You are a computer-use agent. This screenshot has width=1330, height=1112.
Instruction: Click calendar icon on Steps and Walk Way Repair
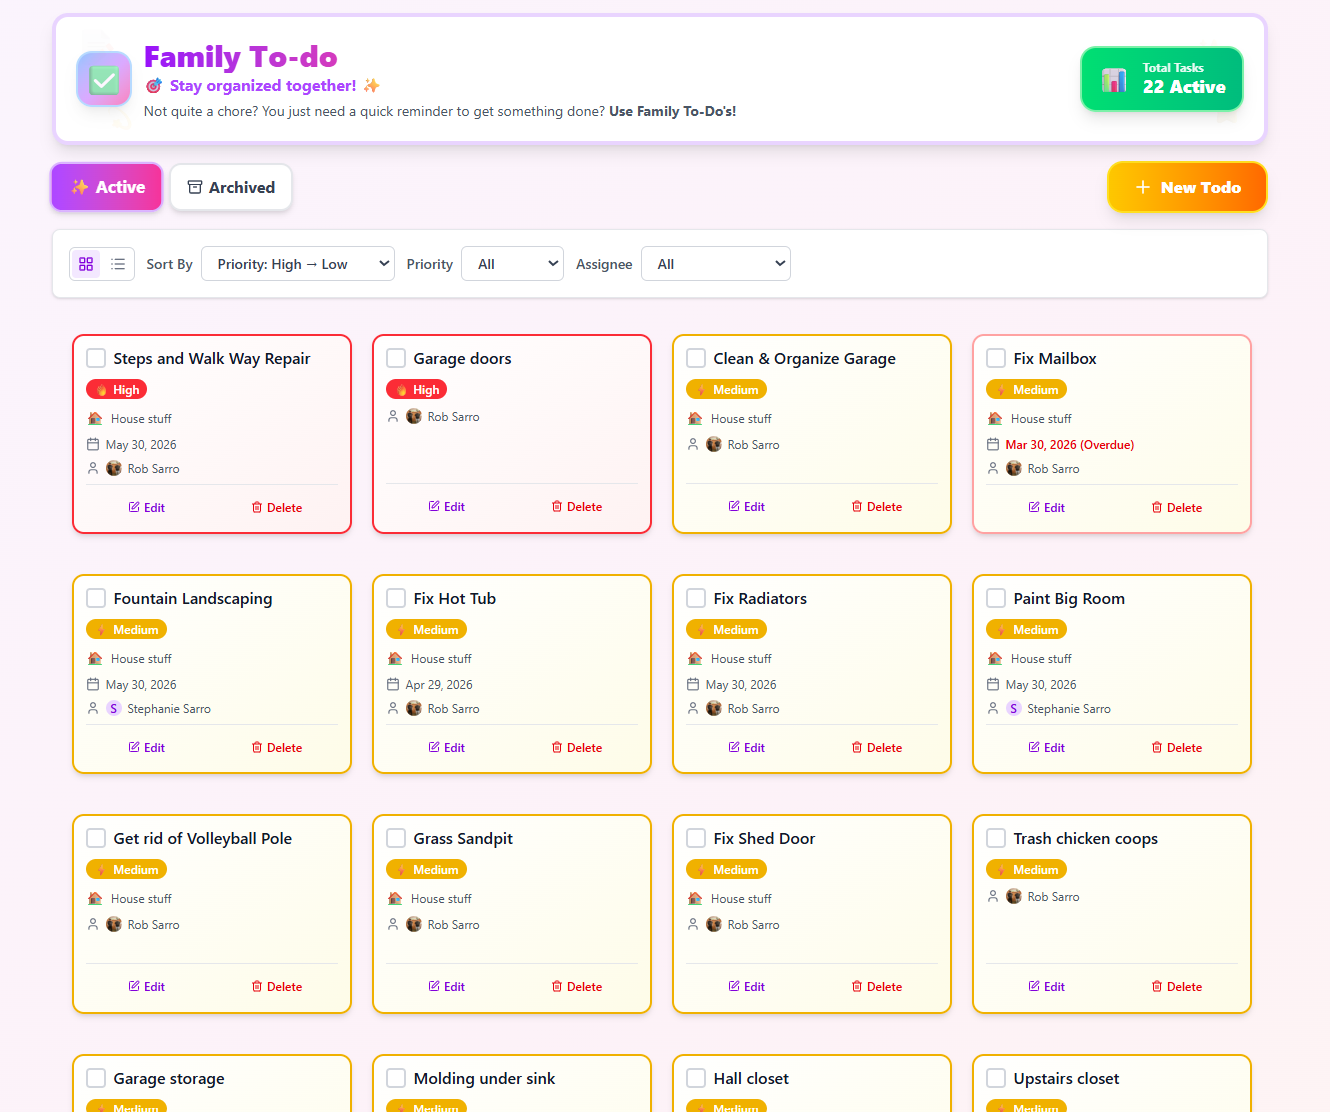click(93, 444)
